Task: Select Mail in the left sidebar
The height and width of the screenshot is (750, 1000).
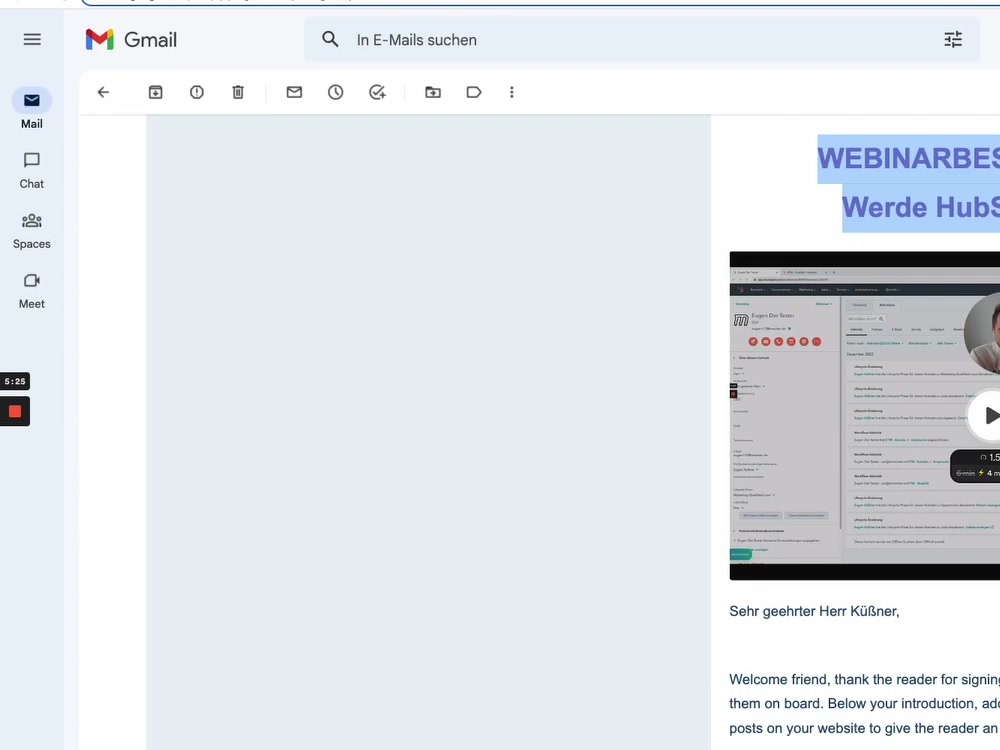Action: (x=31, y=108)
